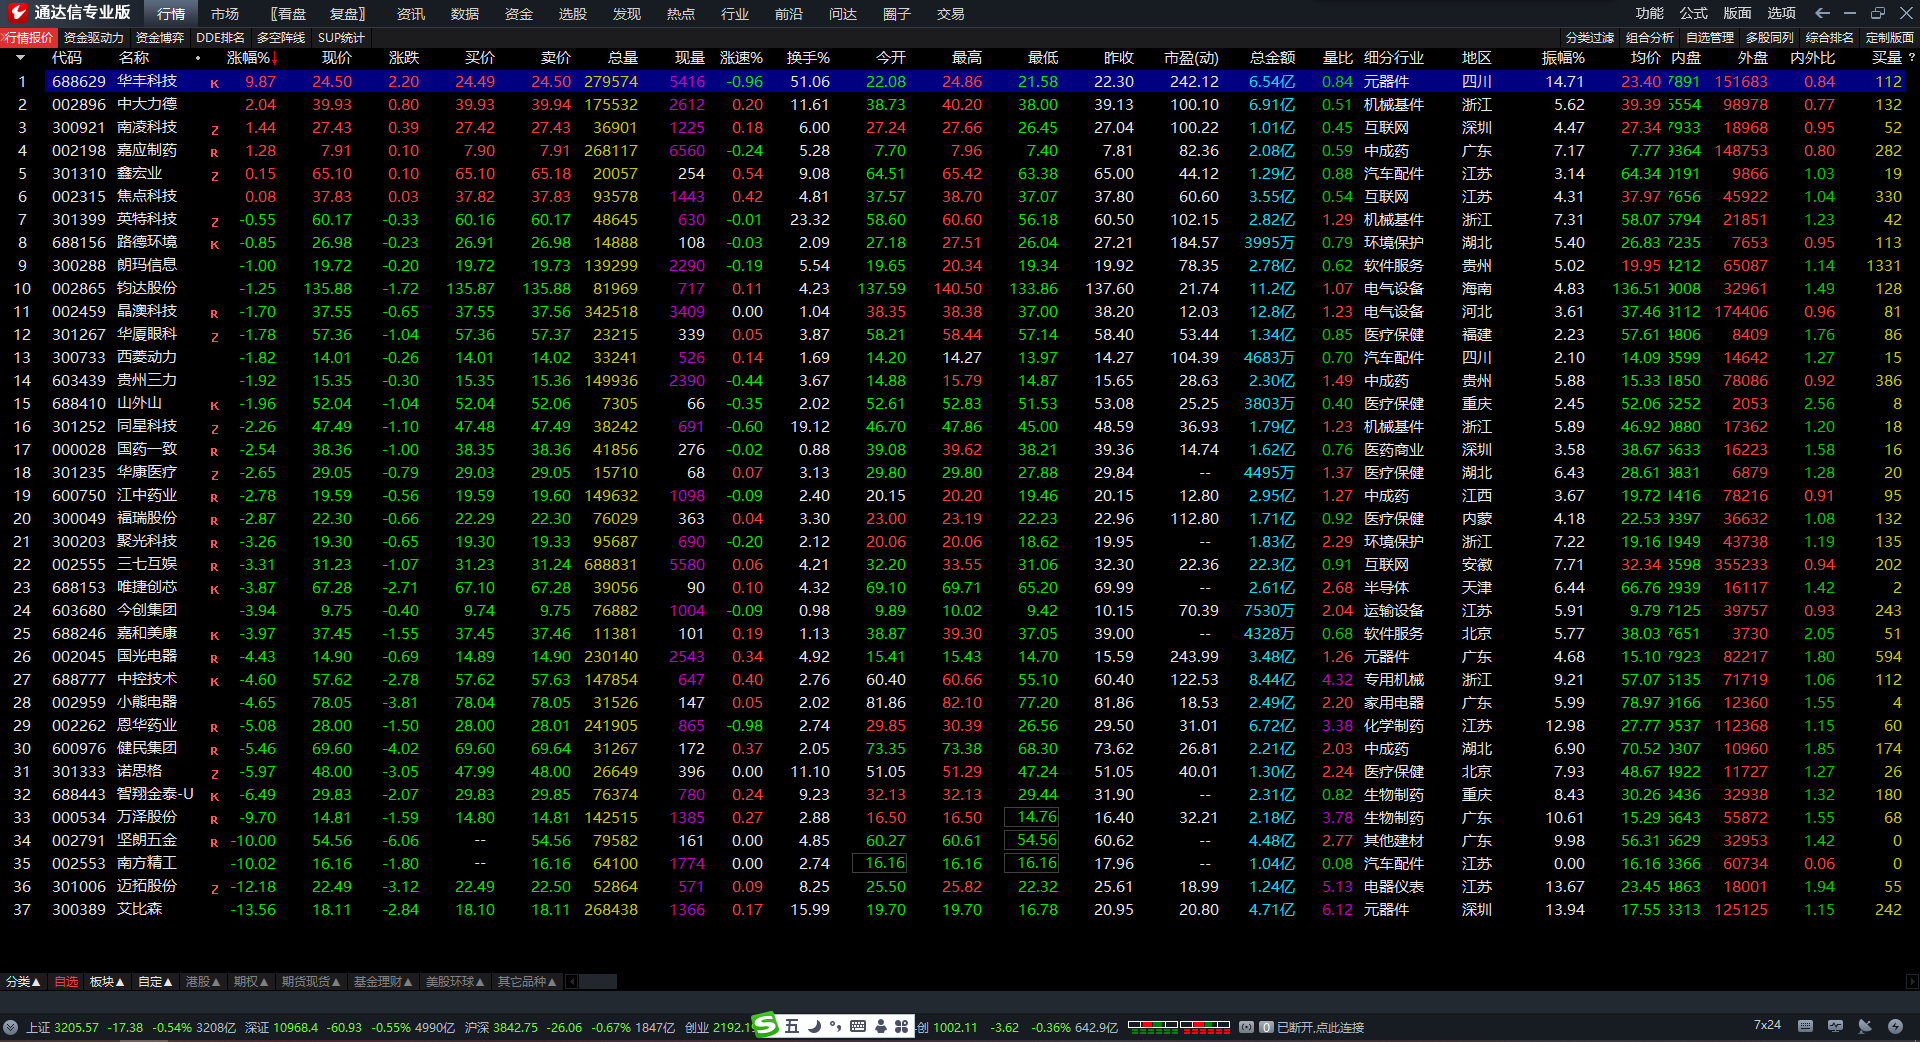This screenshot has width=1920, height=1042.
Task: Click the 综合排名 button
Action: coord(1830,37)
